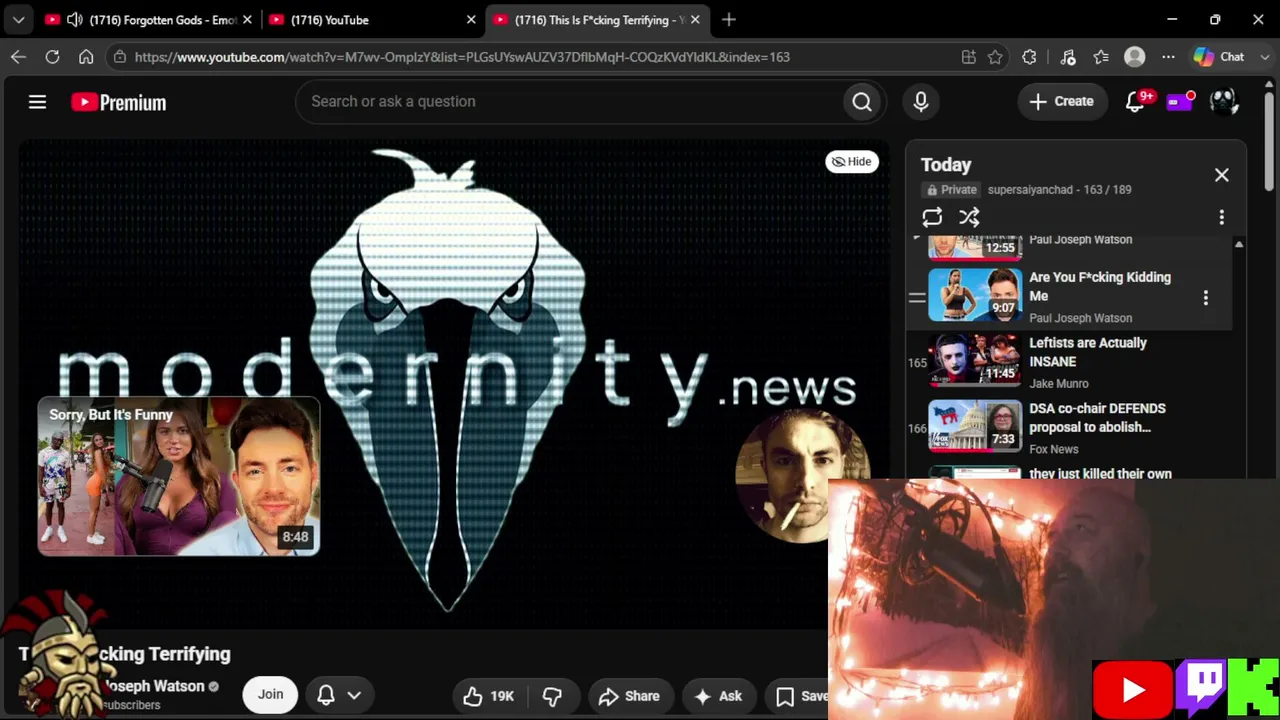
Task: Select the This Is F*cking Terrifying tab
Action: 597,20
